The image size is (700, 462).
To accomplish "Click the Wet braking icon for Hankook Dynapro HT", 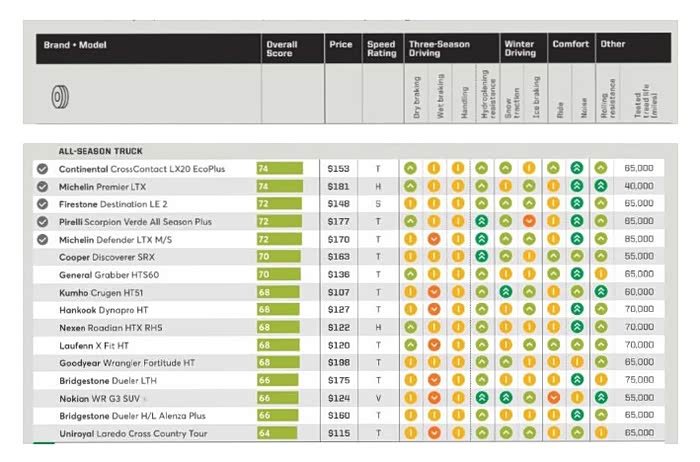I will (434, 309).
